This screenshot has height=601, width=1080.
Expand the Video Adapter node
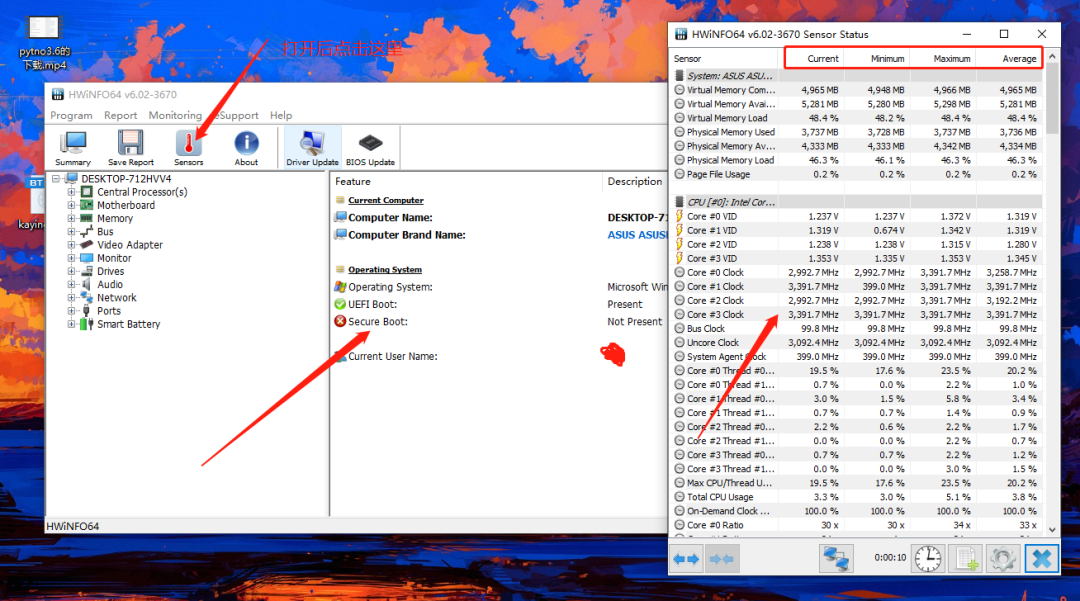coord(71,244)
